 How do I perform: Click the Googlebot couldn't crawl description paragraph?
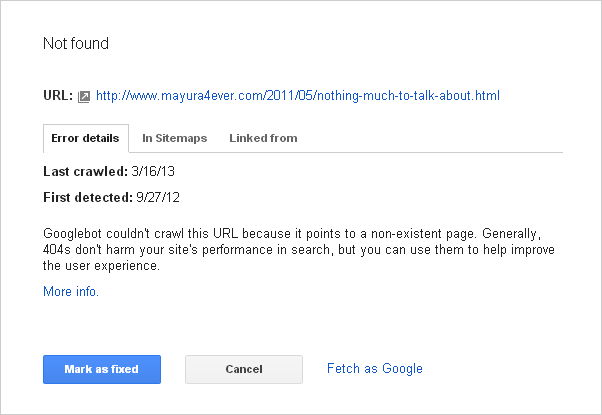pos(300,249)
